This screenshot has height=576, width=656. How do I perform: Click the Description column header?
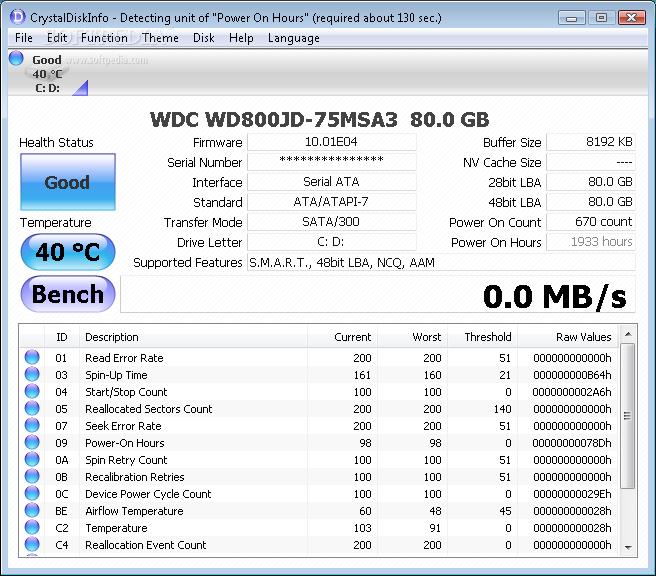click(193, 337)
